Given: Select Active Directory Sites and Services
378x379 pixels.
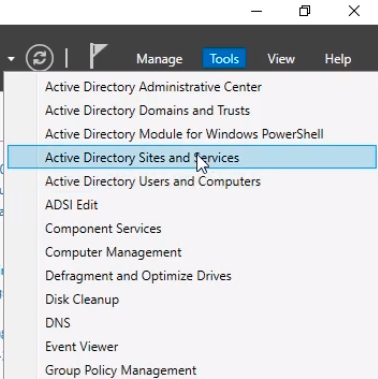Looking at the screenshot, I should click(192, 157).
